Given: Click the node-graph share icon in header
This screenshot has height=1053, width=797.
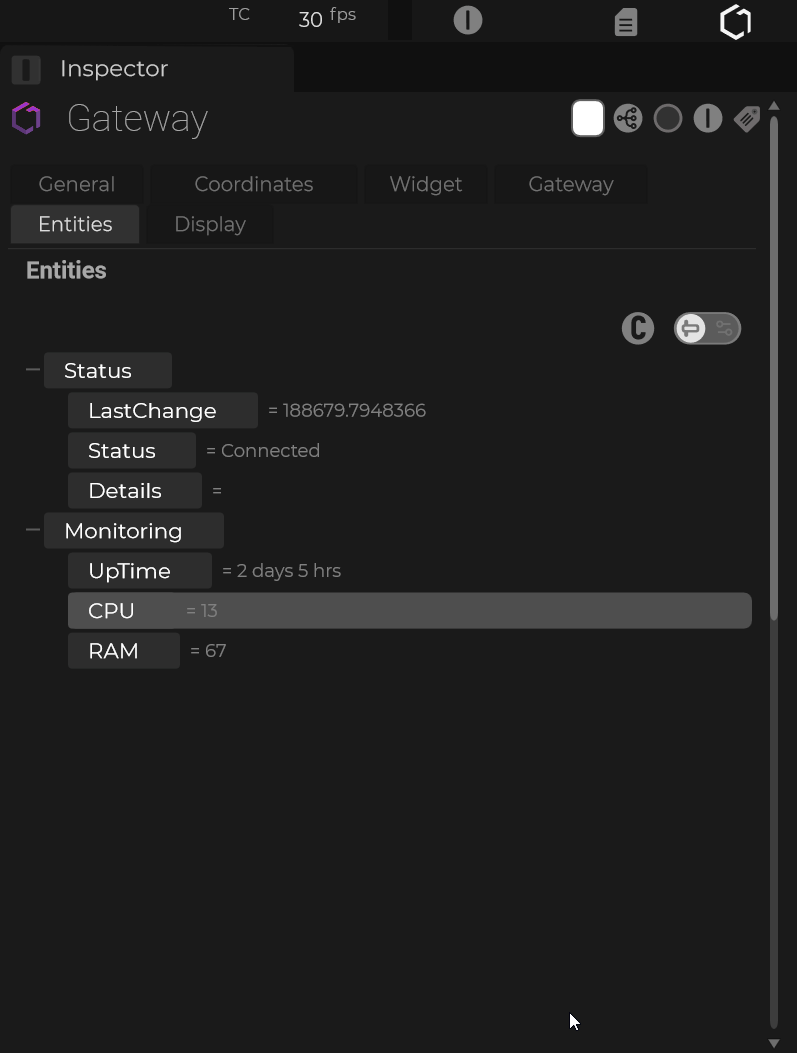Looking at the screenshot, I should (628, 118).
